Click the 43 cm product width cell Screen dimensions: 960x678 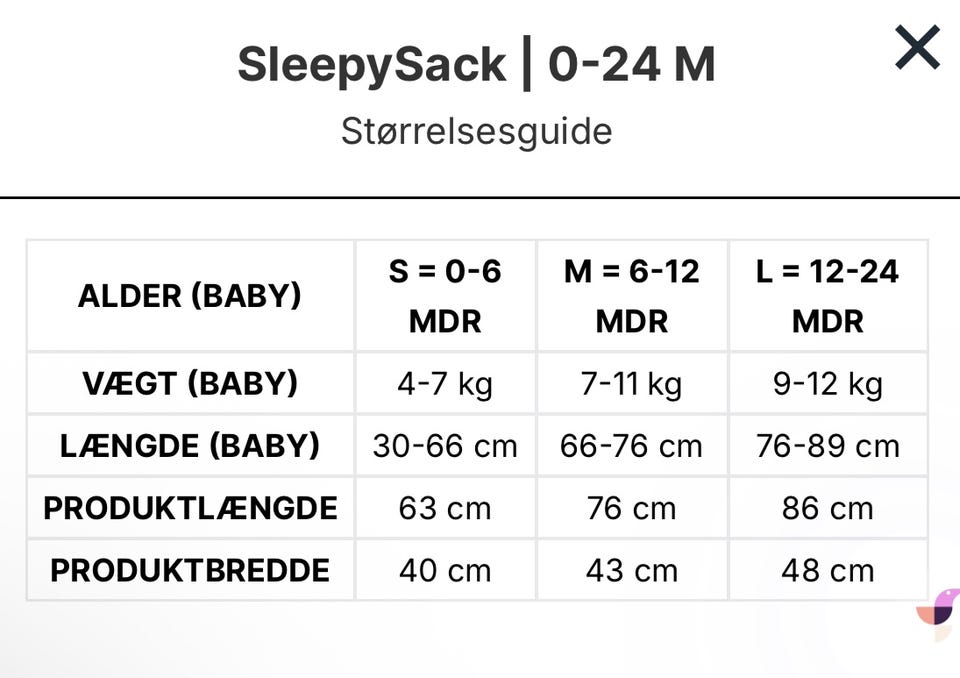(x=632, y=570)
